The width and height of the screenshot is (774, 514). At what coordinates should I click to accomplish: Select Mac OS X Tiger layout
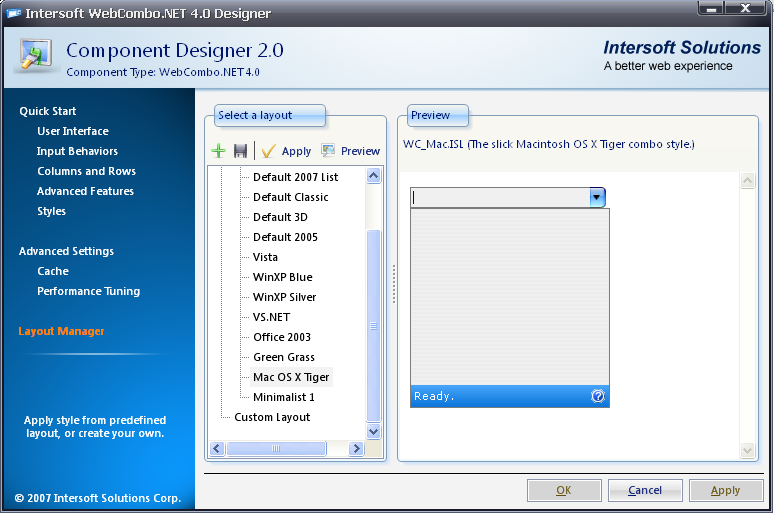click(x=291, y=377)
